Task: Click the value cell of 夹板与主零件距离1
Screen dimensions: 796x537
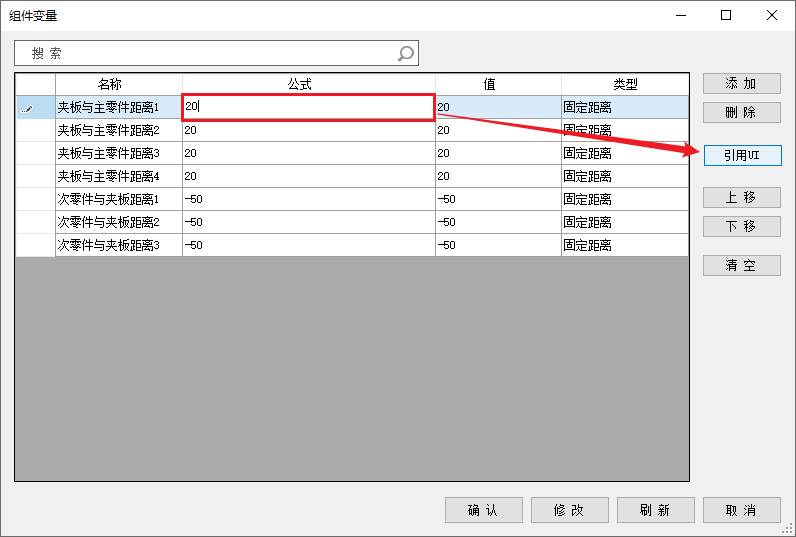Action: point(499,107)
